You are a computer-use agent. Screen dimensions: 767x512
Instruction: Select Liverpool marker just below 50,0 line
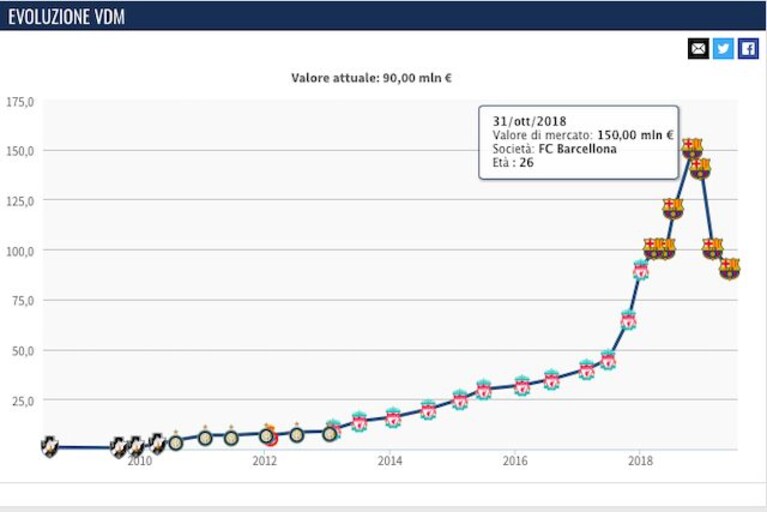[608, 360]
